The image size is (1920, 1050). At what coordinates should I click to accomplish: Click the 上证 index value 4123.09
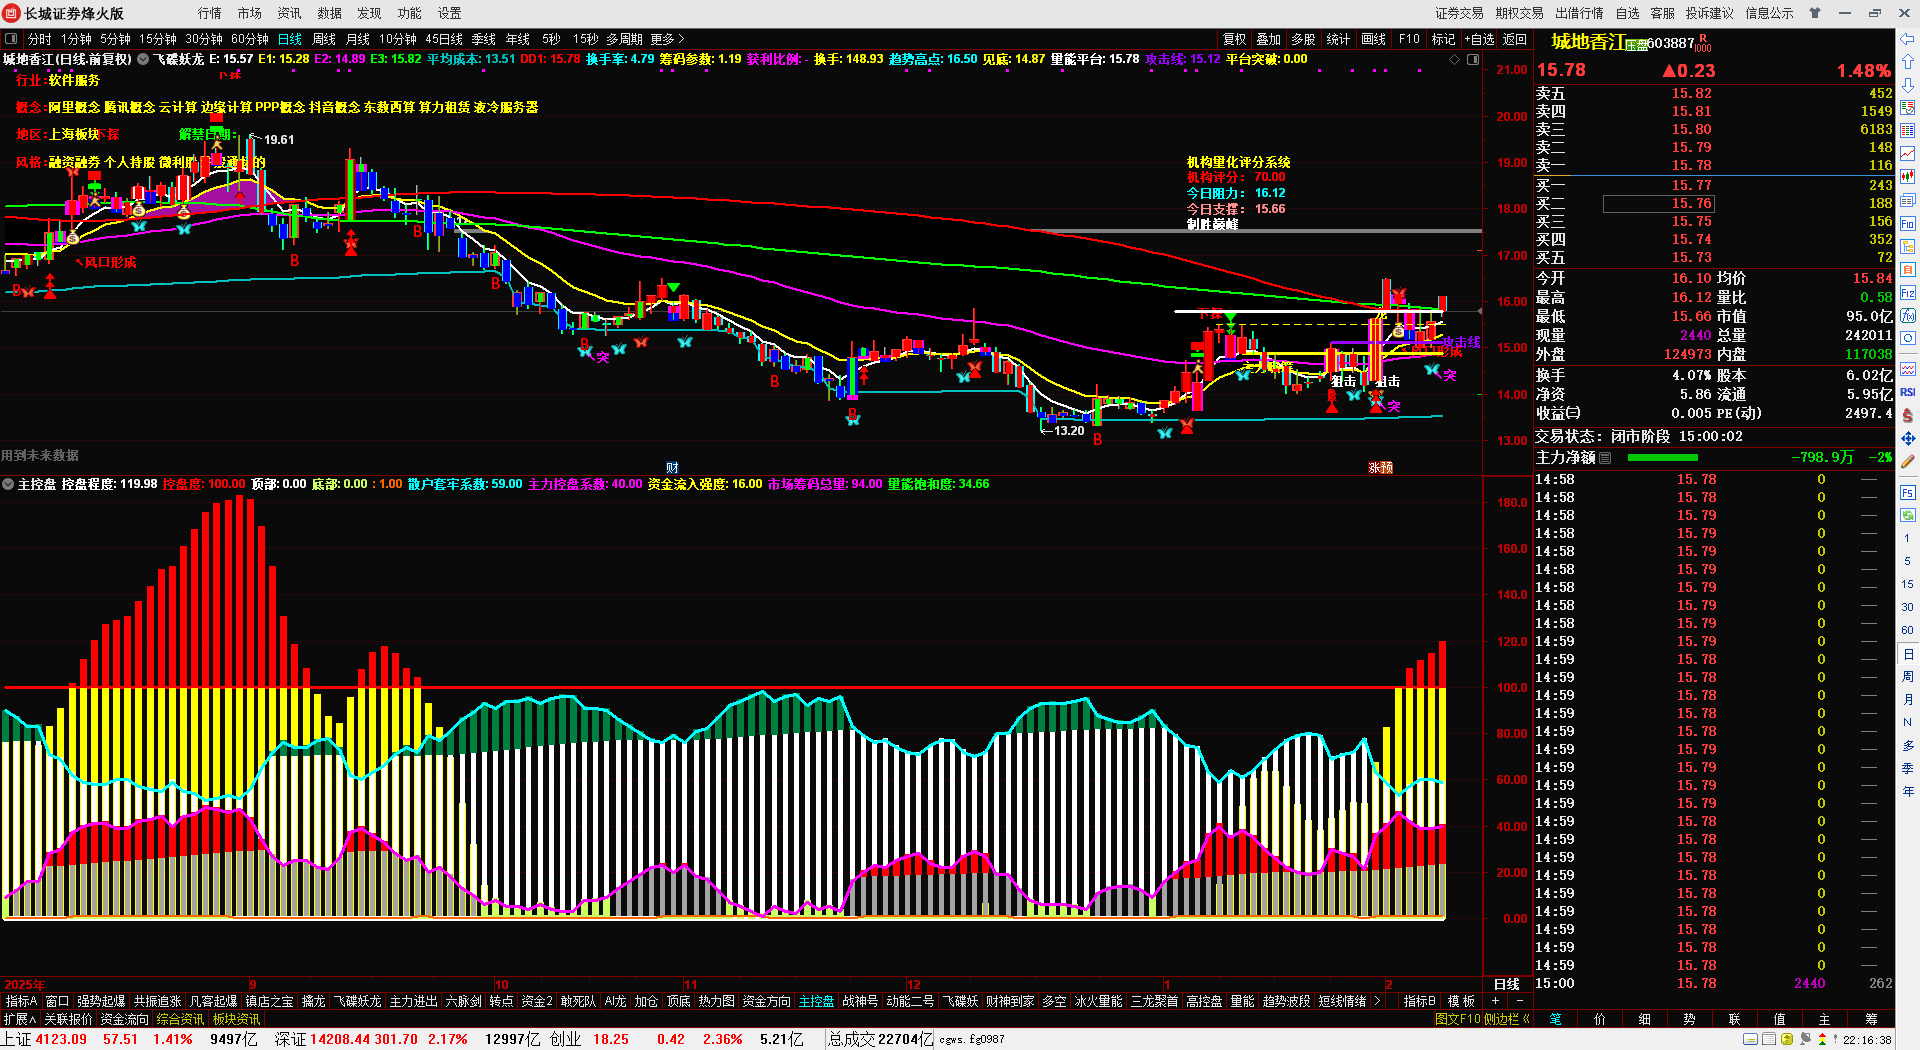(61, 1039)
